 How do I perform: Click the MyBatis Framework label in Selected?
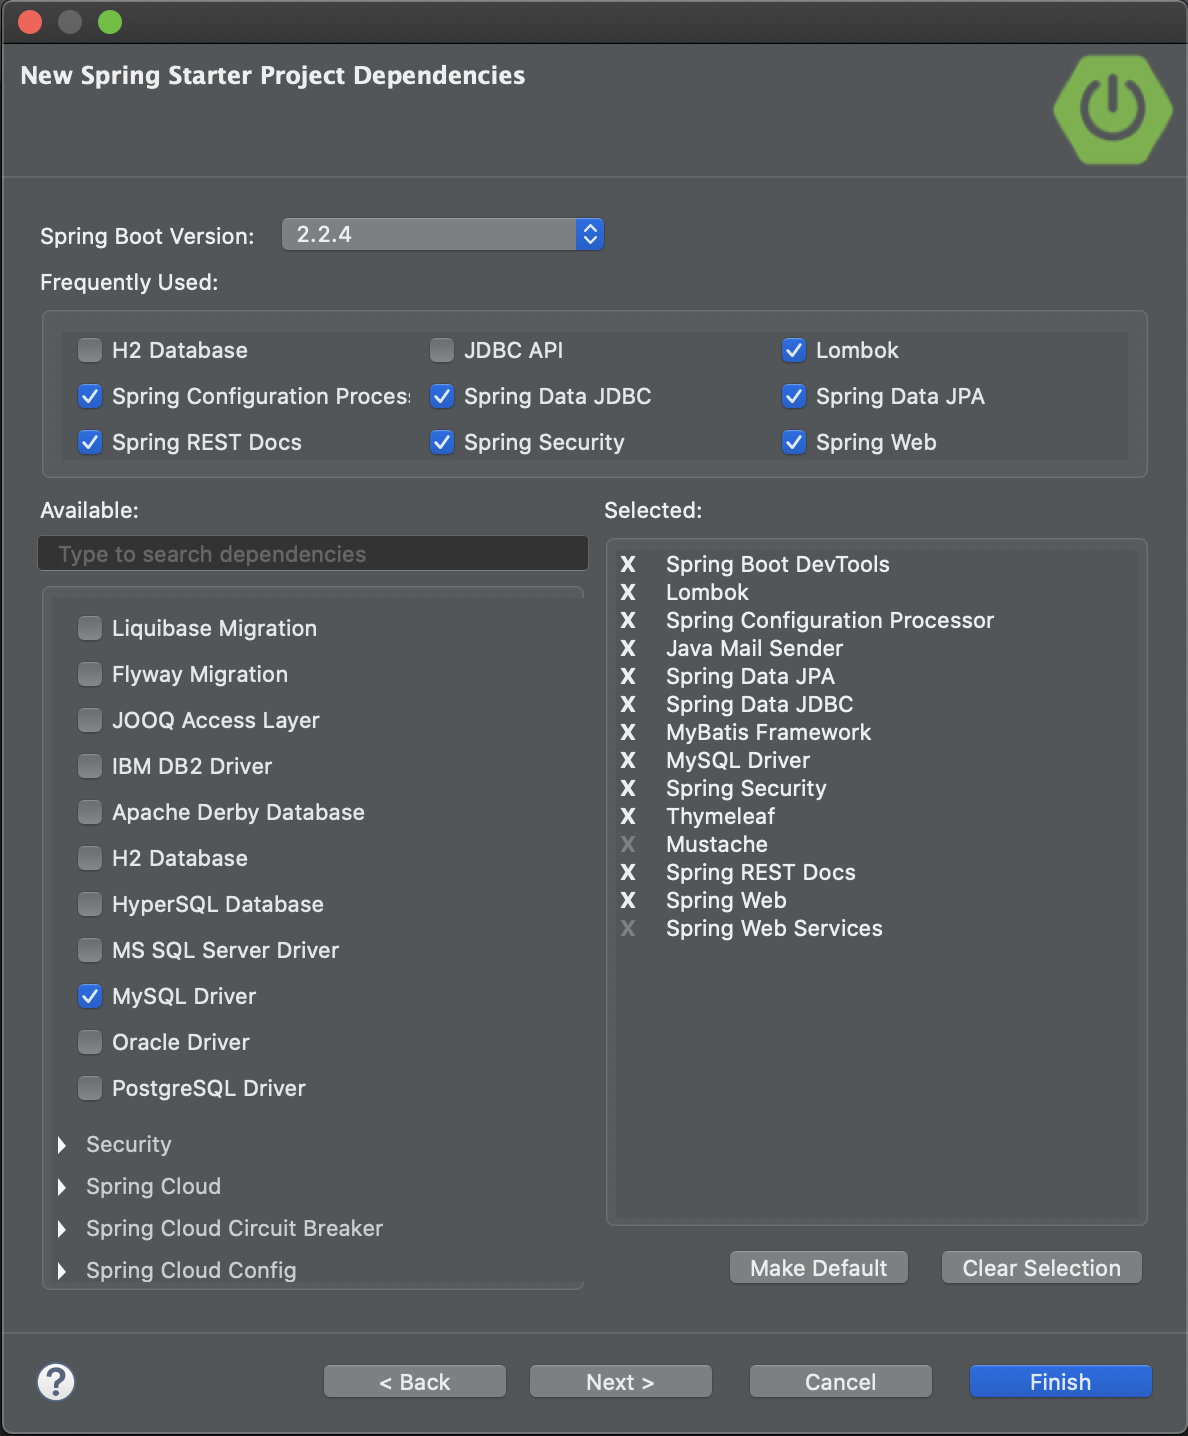(769, 733)
